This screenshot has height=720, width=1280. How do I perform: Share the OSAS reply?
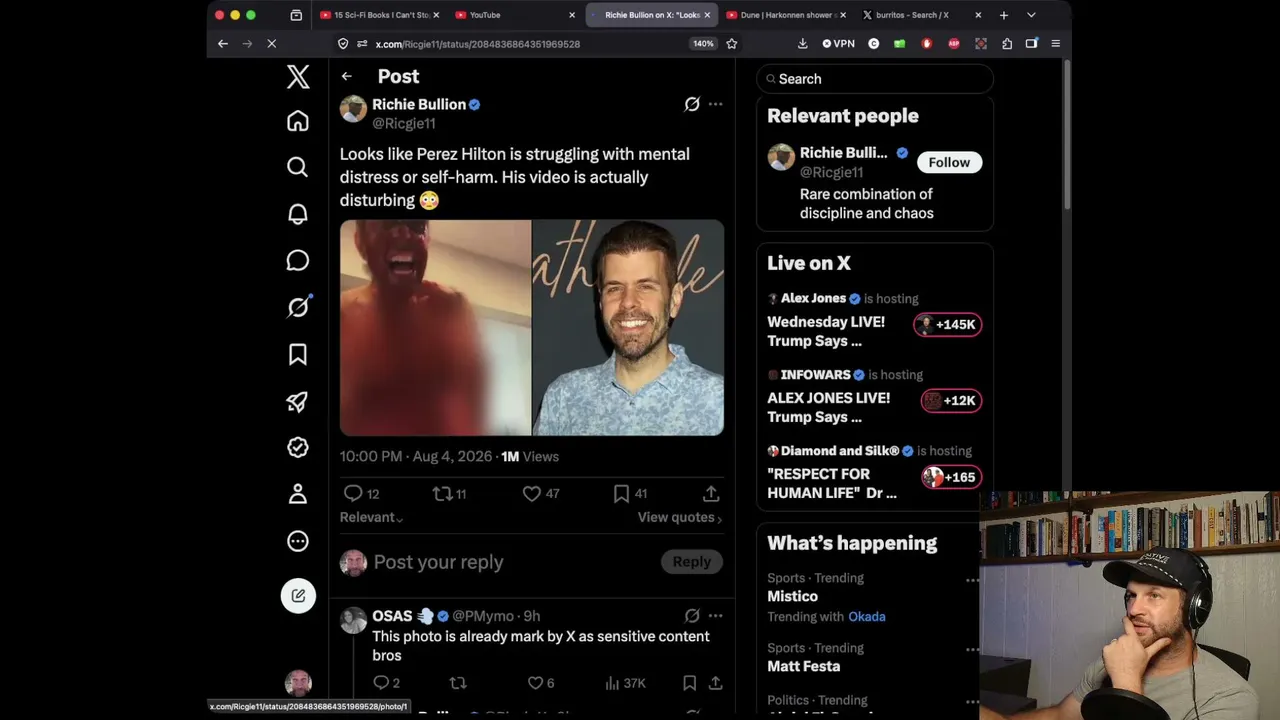coord(716,684)
